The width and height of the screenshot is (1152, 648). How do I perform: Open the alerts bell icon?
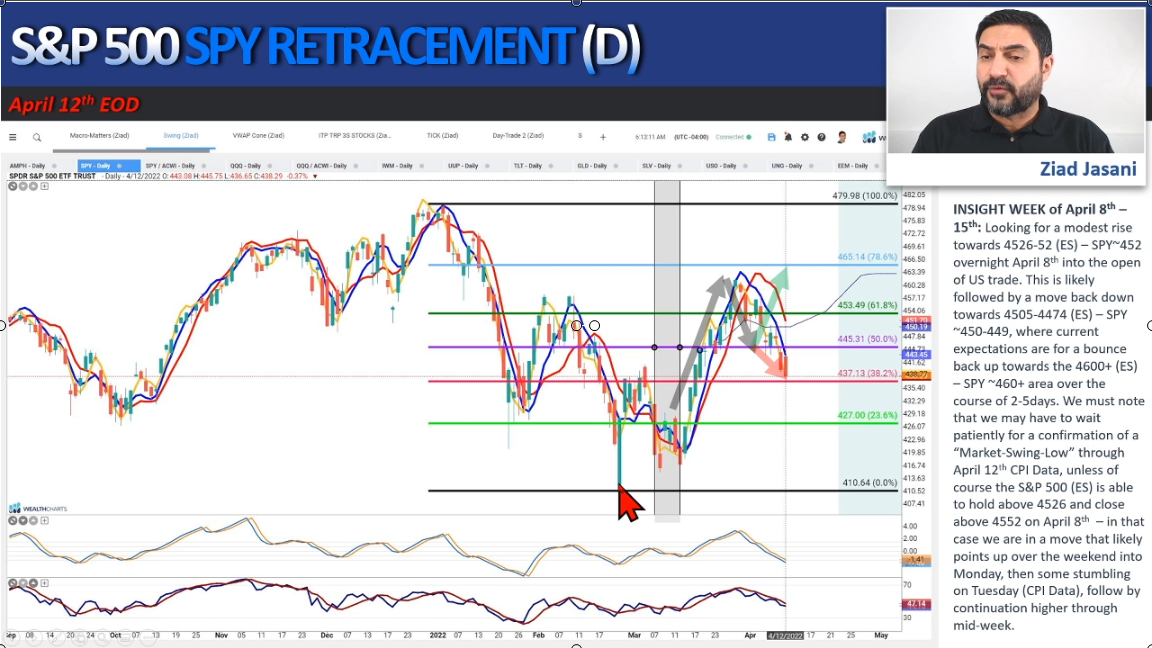788,137
